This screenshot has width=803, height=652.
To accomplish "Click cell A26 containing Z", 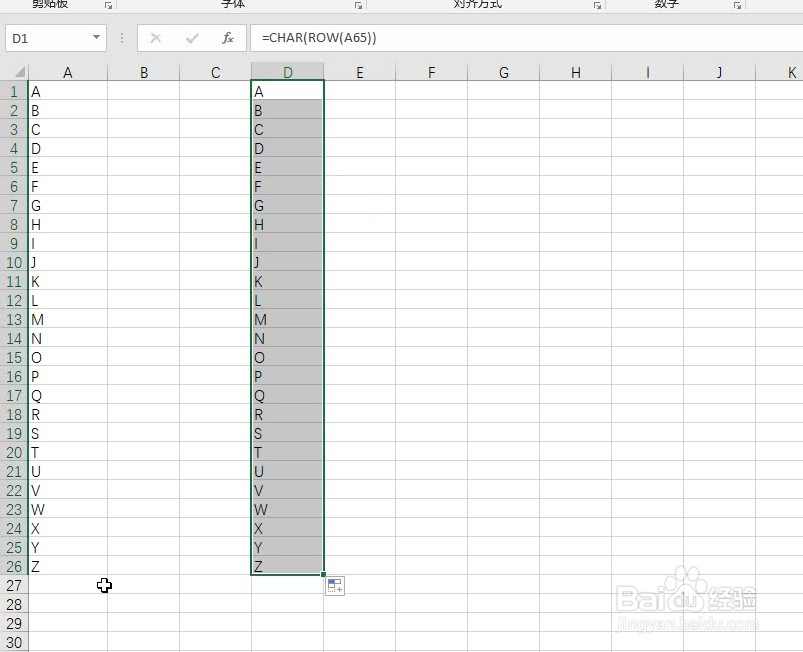I will click(x=68, y=566).
